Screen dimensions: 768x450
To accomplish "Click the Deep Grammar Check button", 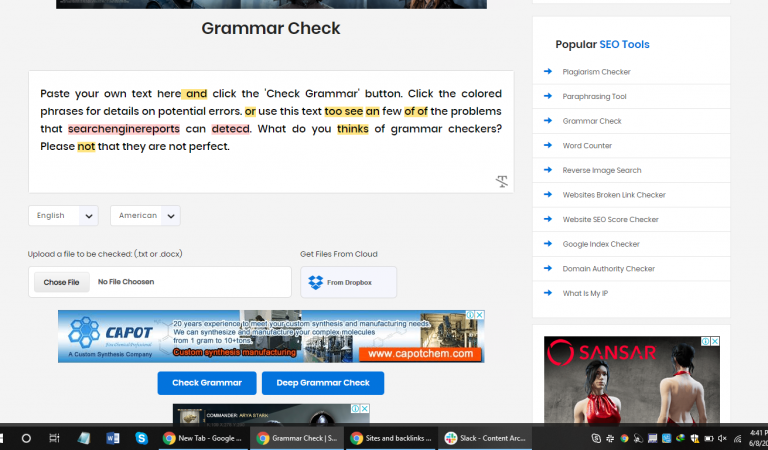I will (x=322, y=383).
